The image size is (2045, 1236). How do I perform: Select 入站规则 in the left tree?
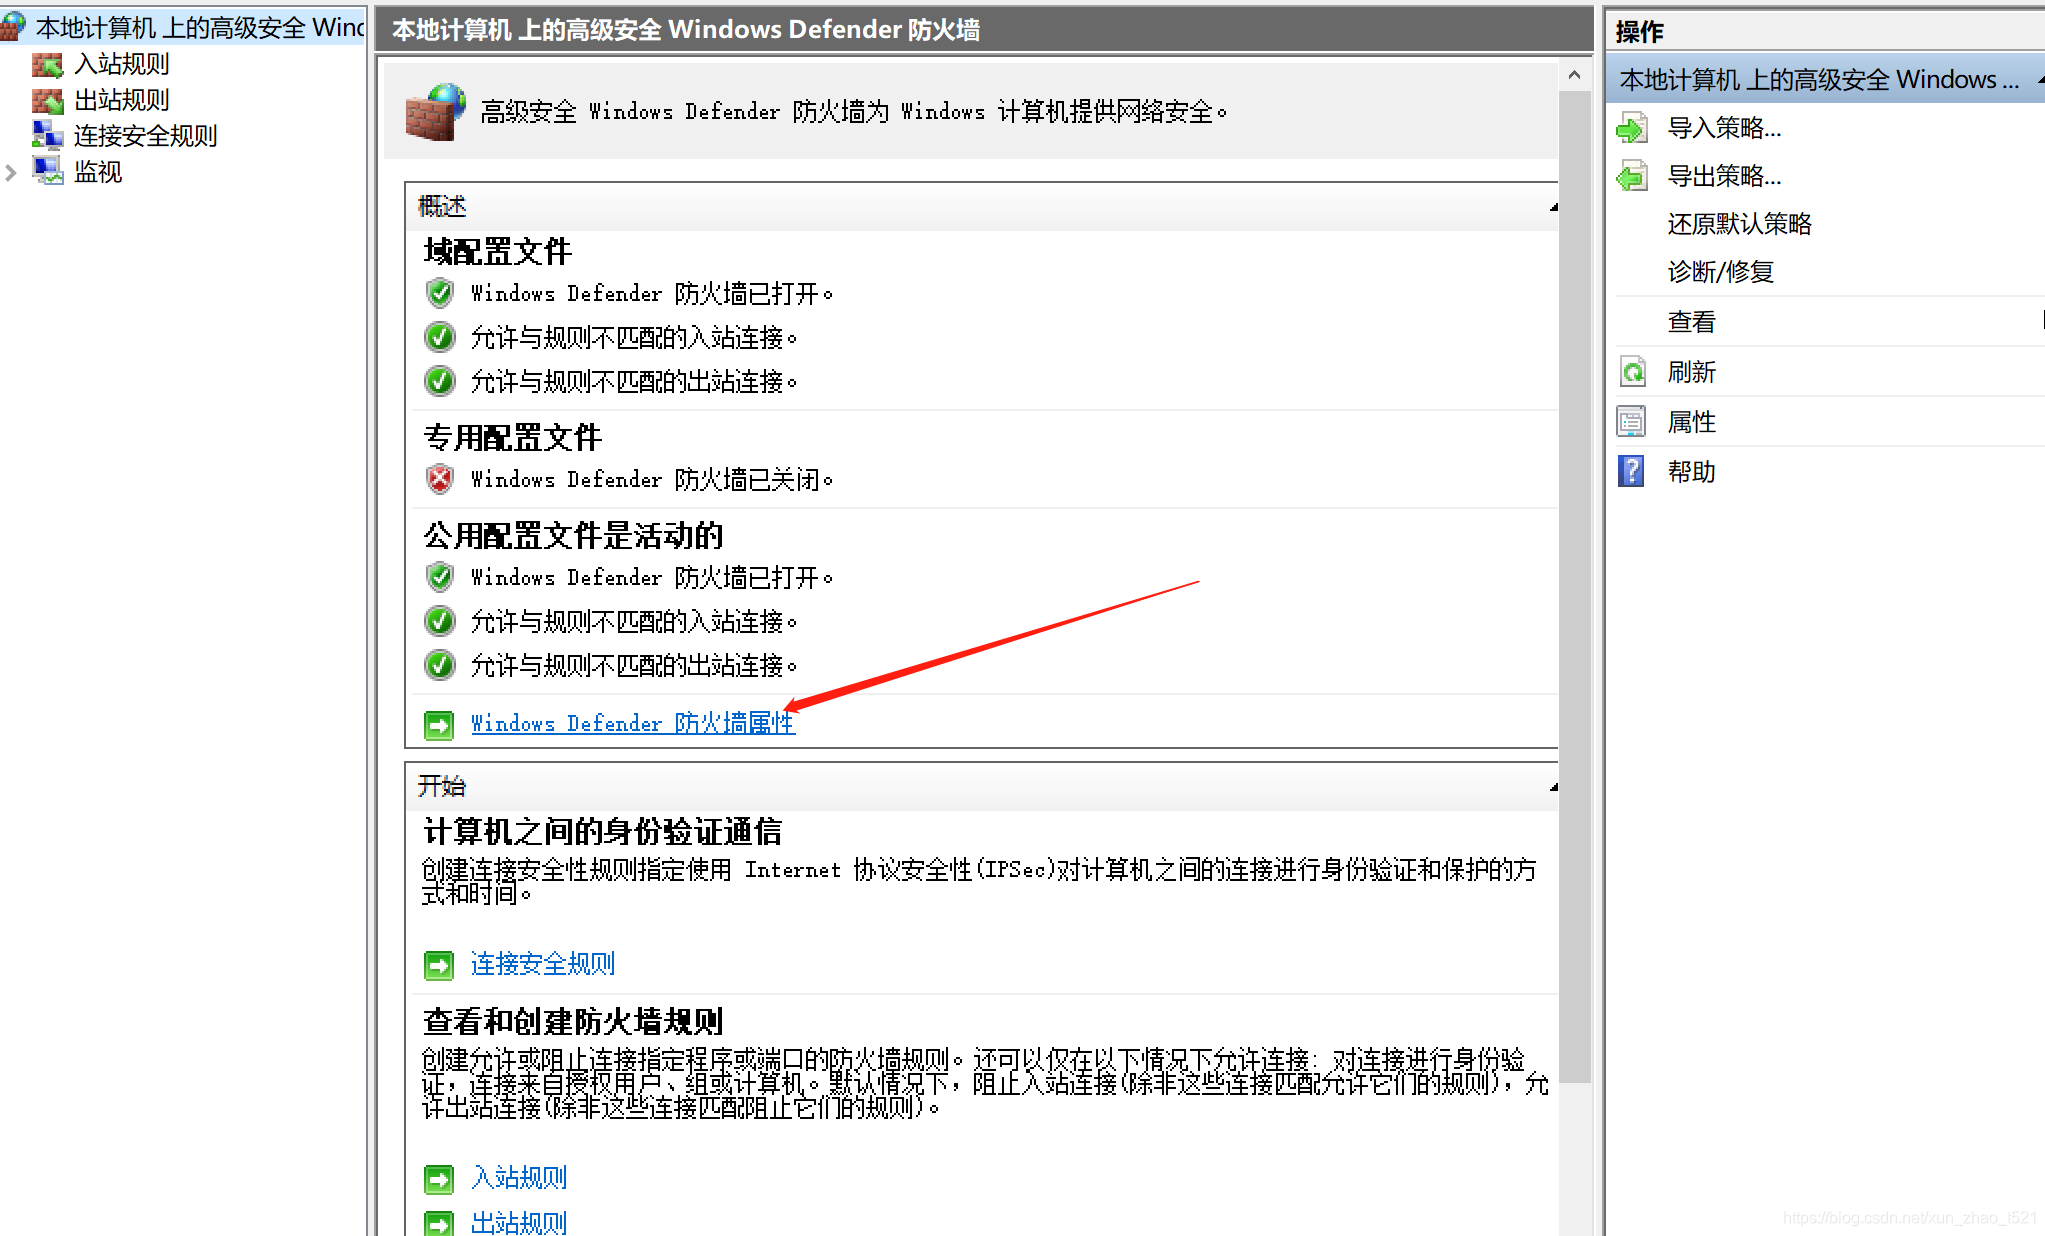click(x=121, y=64)
